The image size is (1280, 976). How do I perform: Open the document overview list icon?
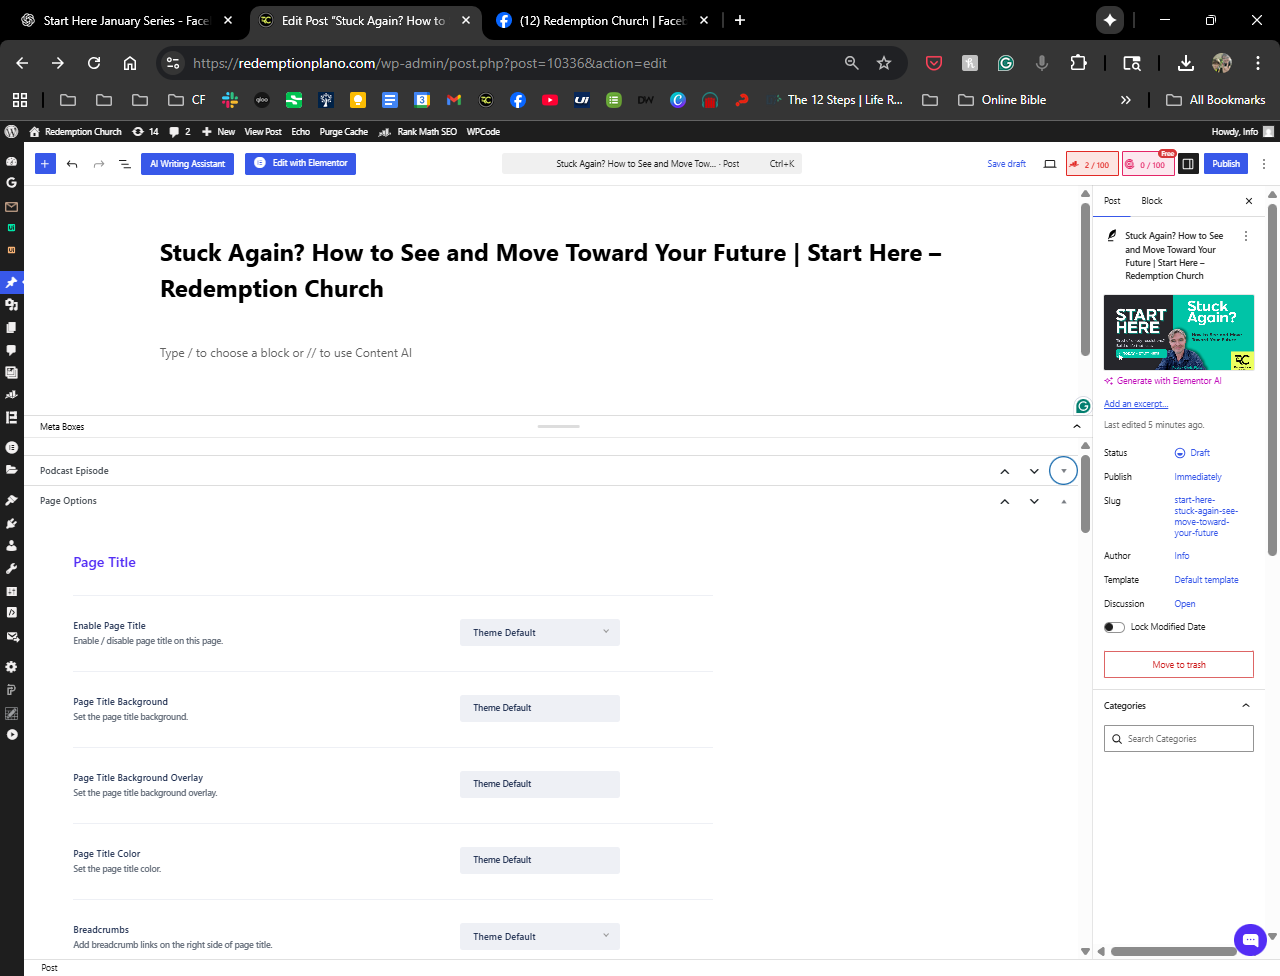pos(125,164)
